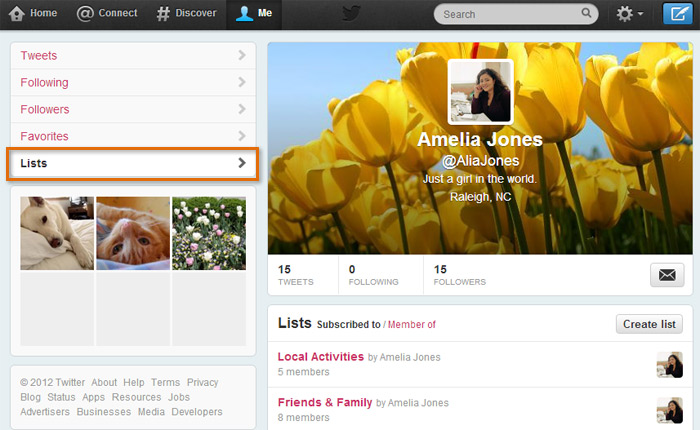Open Following in the sidebar
700x430 pixels.
(133, 82)
